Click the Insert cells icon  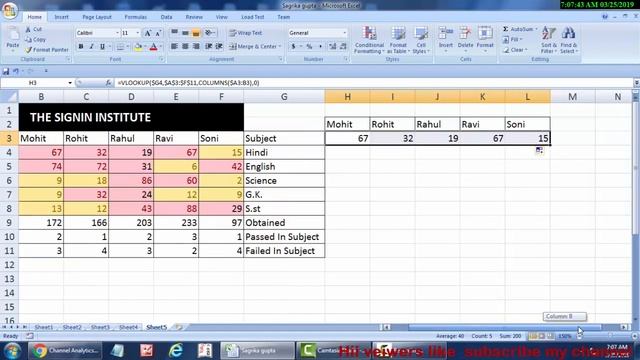pos(446,33)
